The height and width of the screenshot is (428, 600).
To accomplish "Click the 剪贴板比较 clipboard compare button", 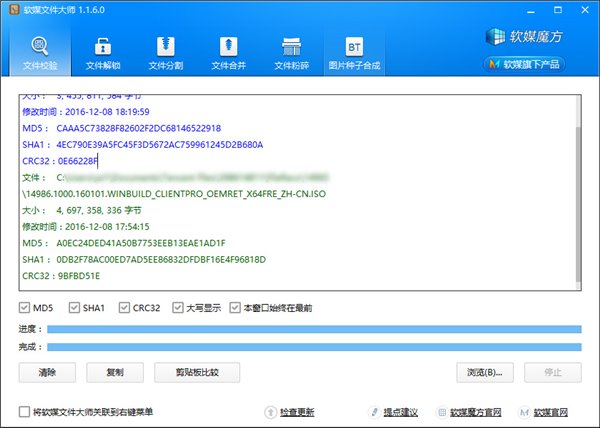I will (197, 372).
